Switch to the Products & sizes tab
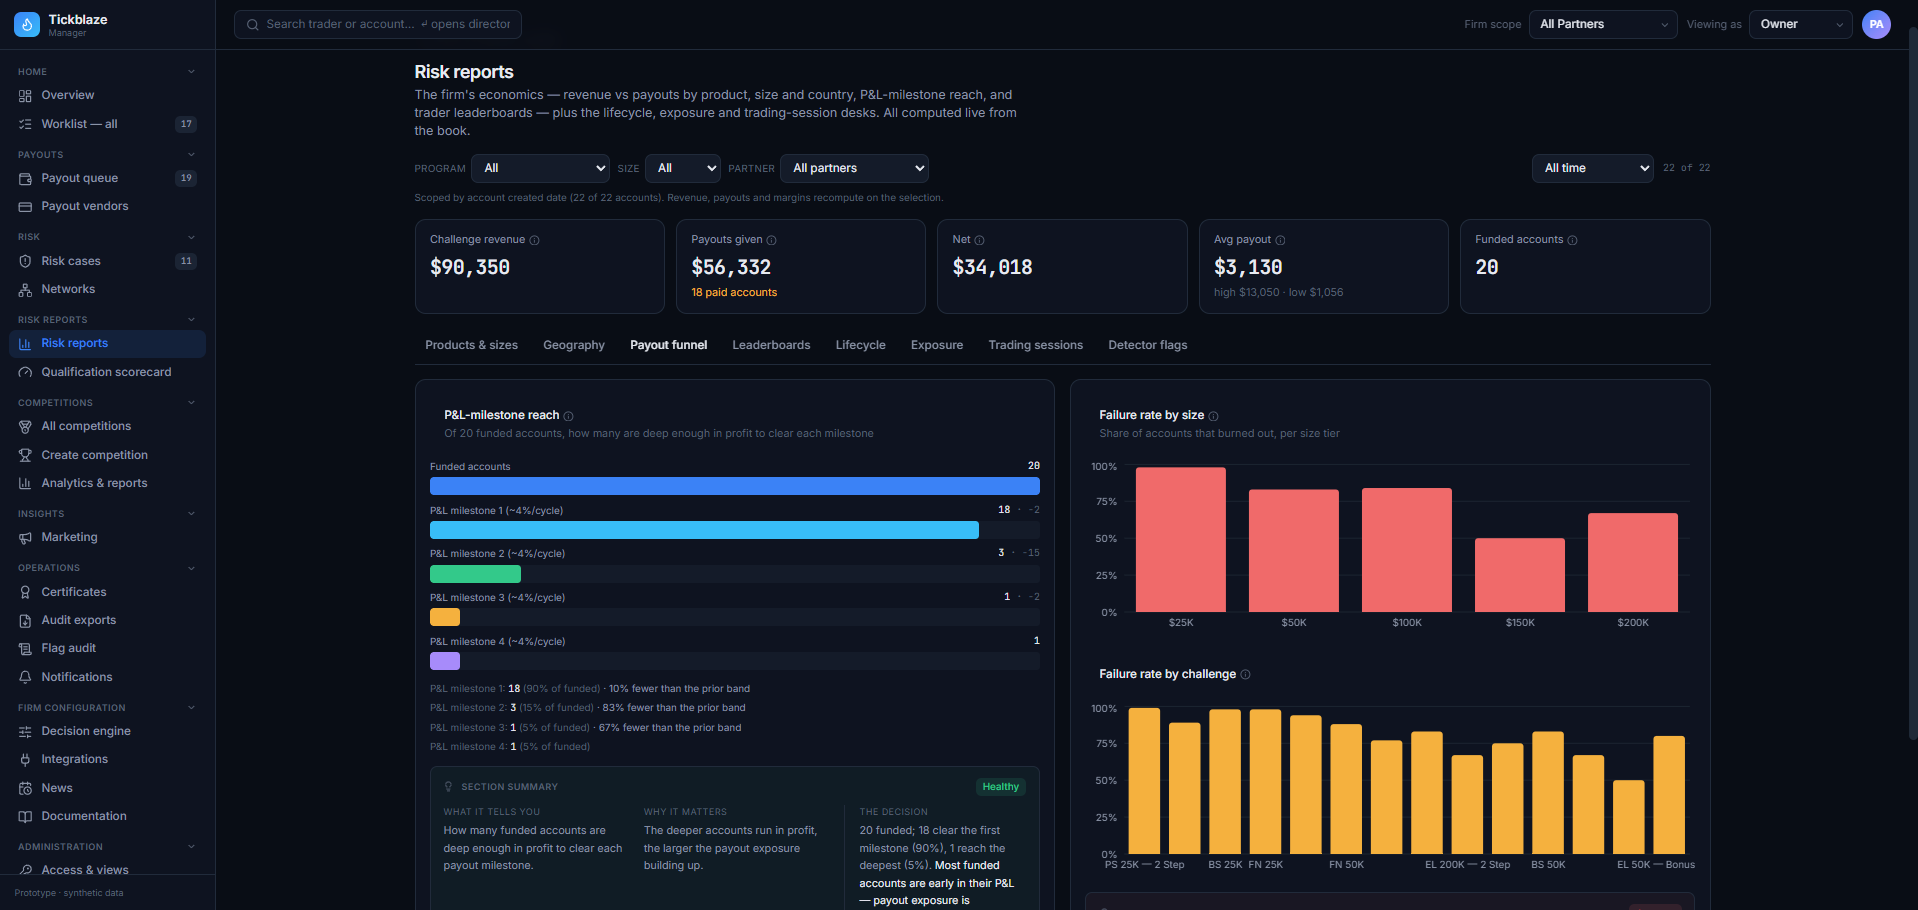The image size is (1918, 910). 471,345
